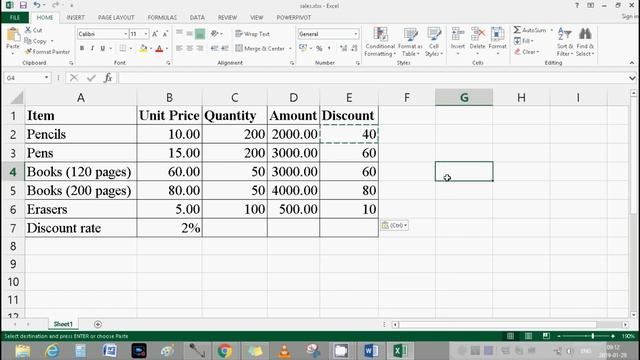This screenshot has width=640, height=360.
Task: Switch to the INSERT tab
Action: (76, 18)
